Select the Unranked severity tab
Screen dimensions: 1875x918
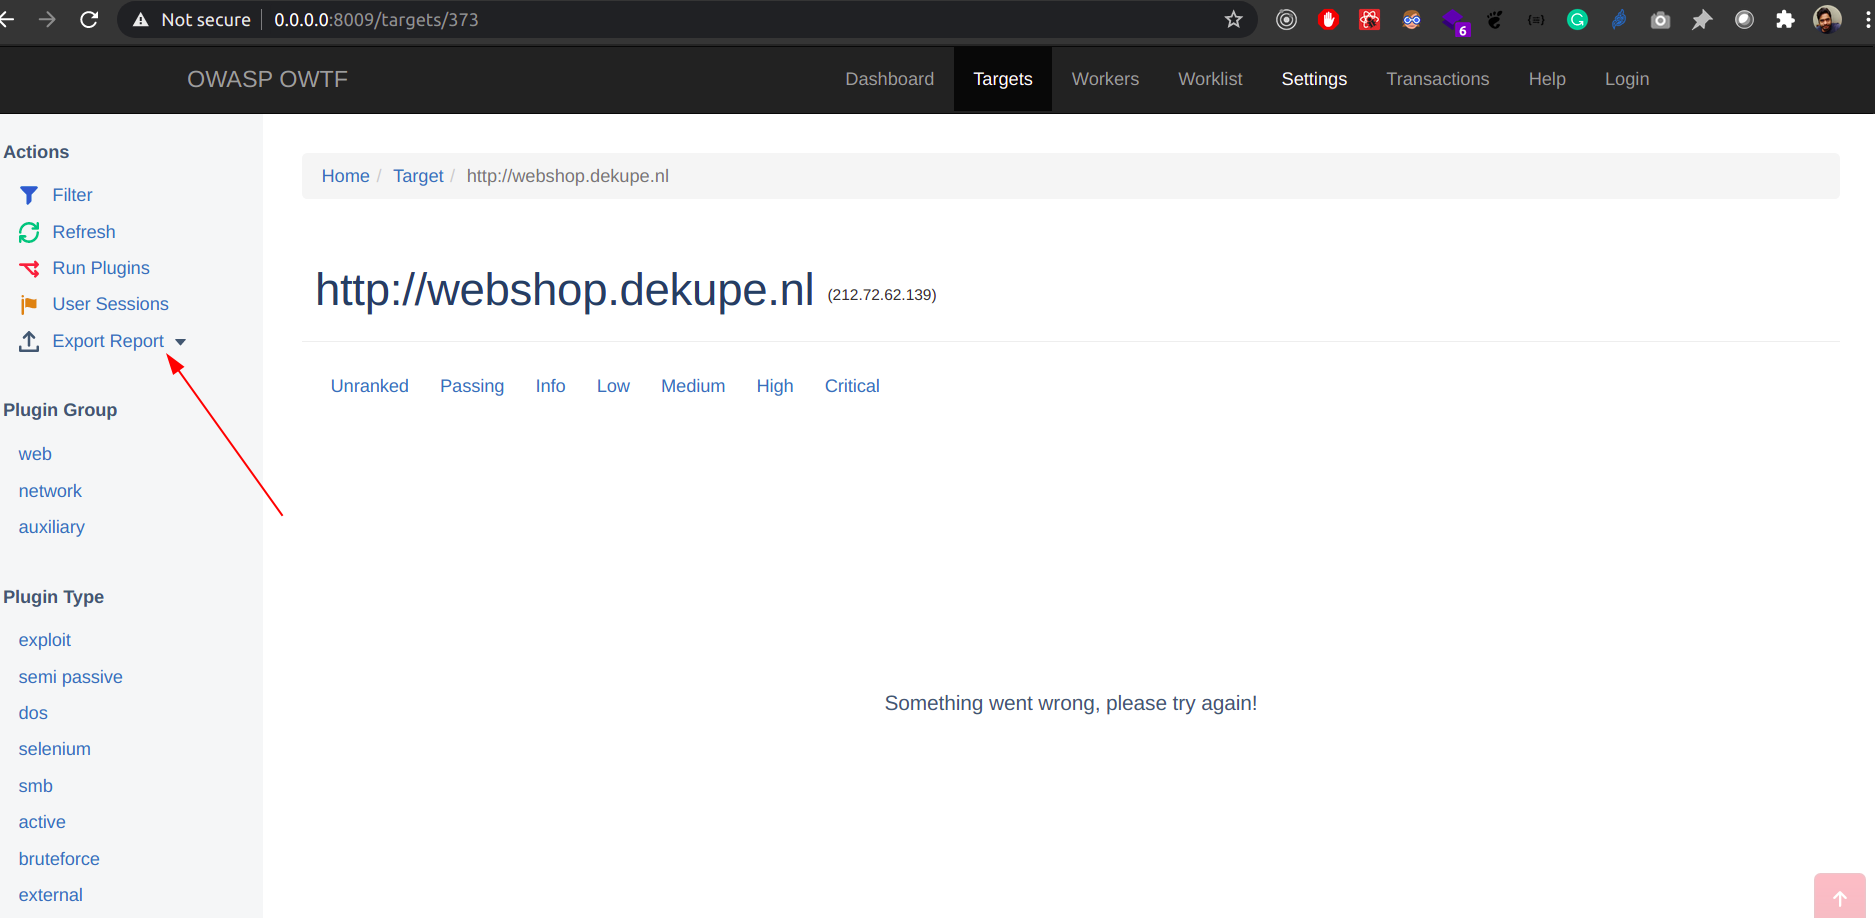click(370, 386)
